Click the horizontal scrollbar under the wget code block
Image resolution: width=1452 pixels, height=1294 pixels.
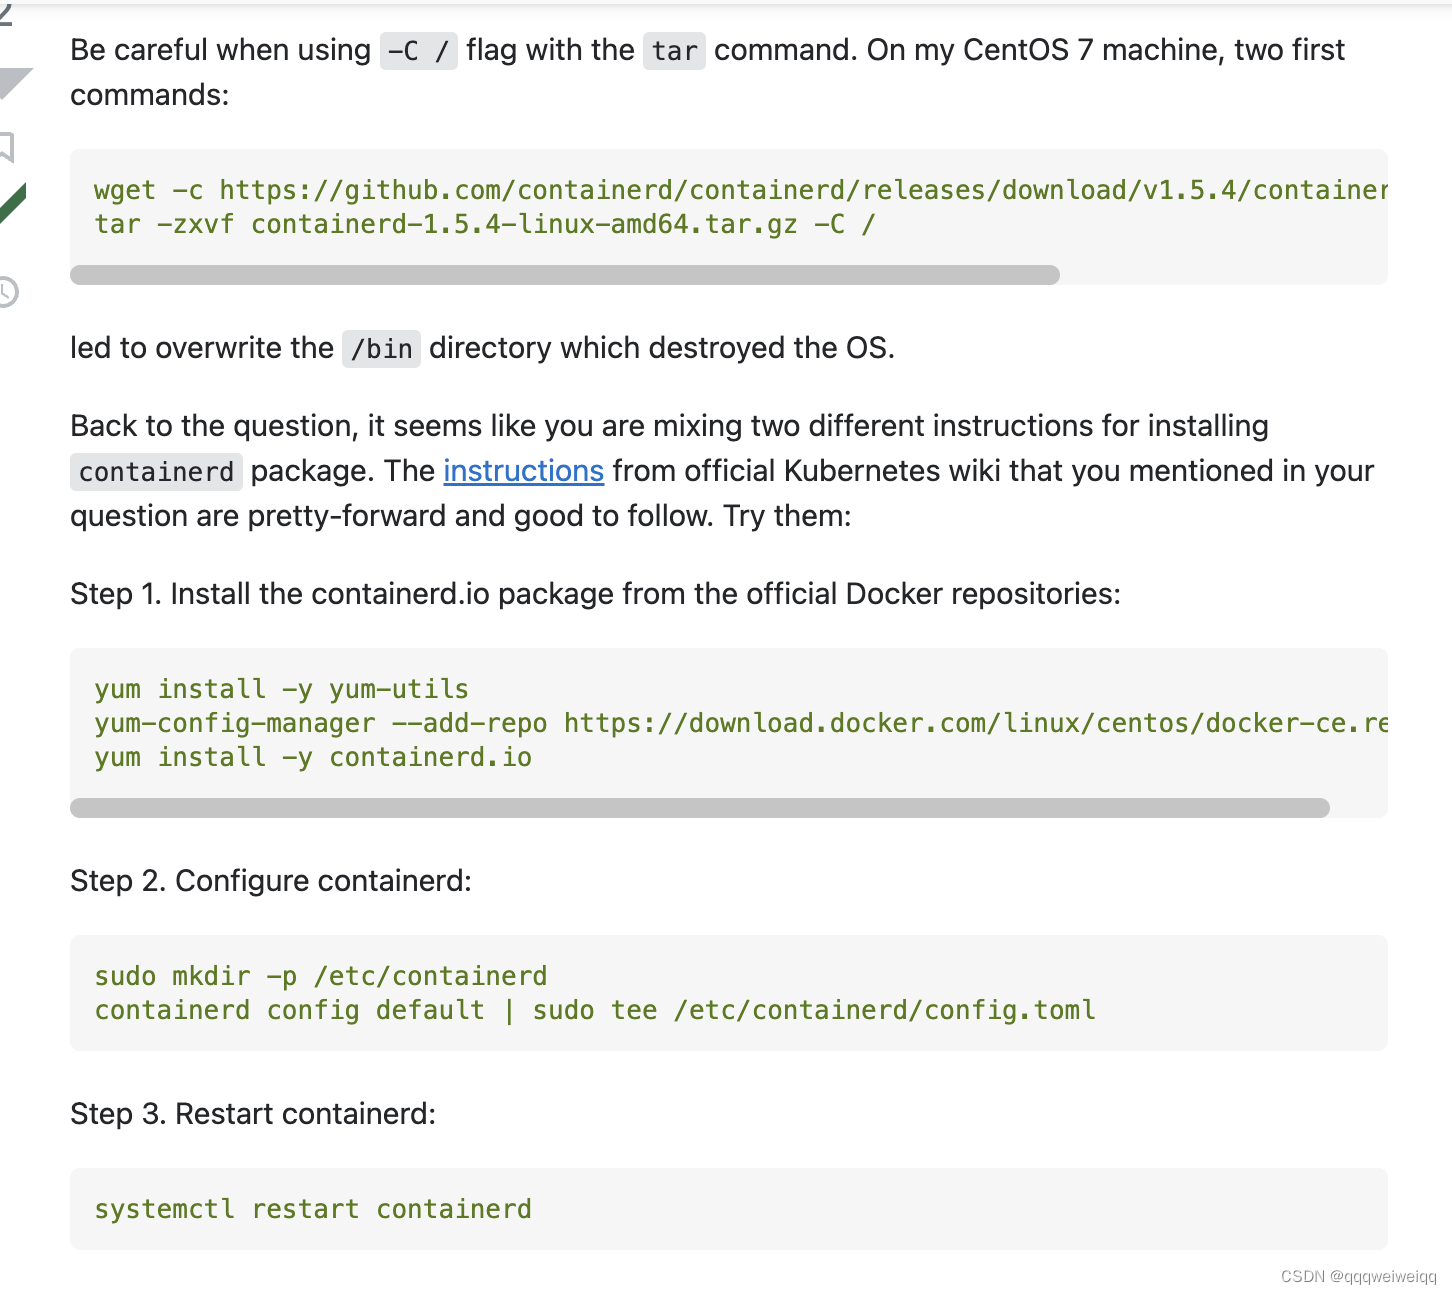564,275
